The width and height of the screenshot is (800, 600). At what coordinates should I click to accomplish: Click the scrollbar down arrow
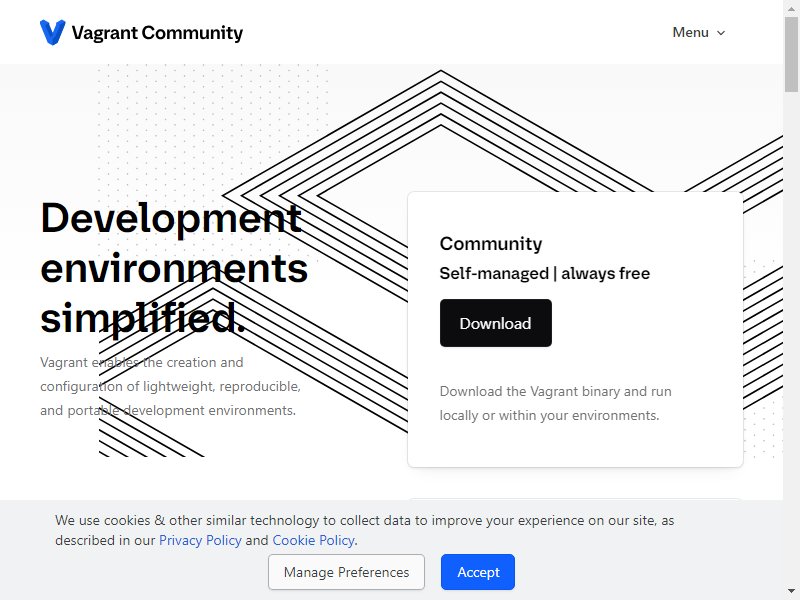point(792,593)
